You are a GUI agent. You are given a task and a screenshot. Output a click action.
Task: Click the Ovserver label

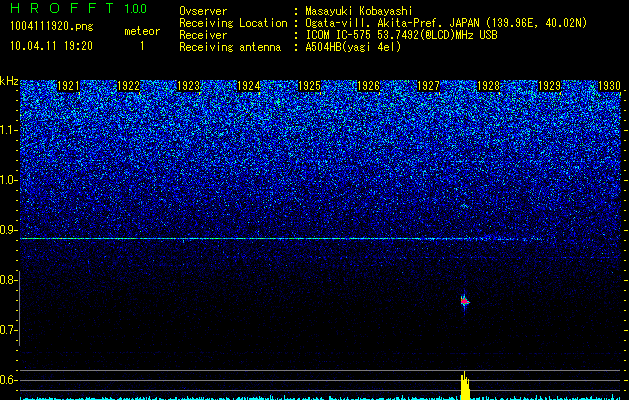(203, 11)
